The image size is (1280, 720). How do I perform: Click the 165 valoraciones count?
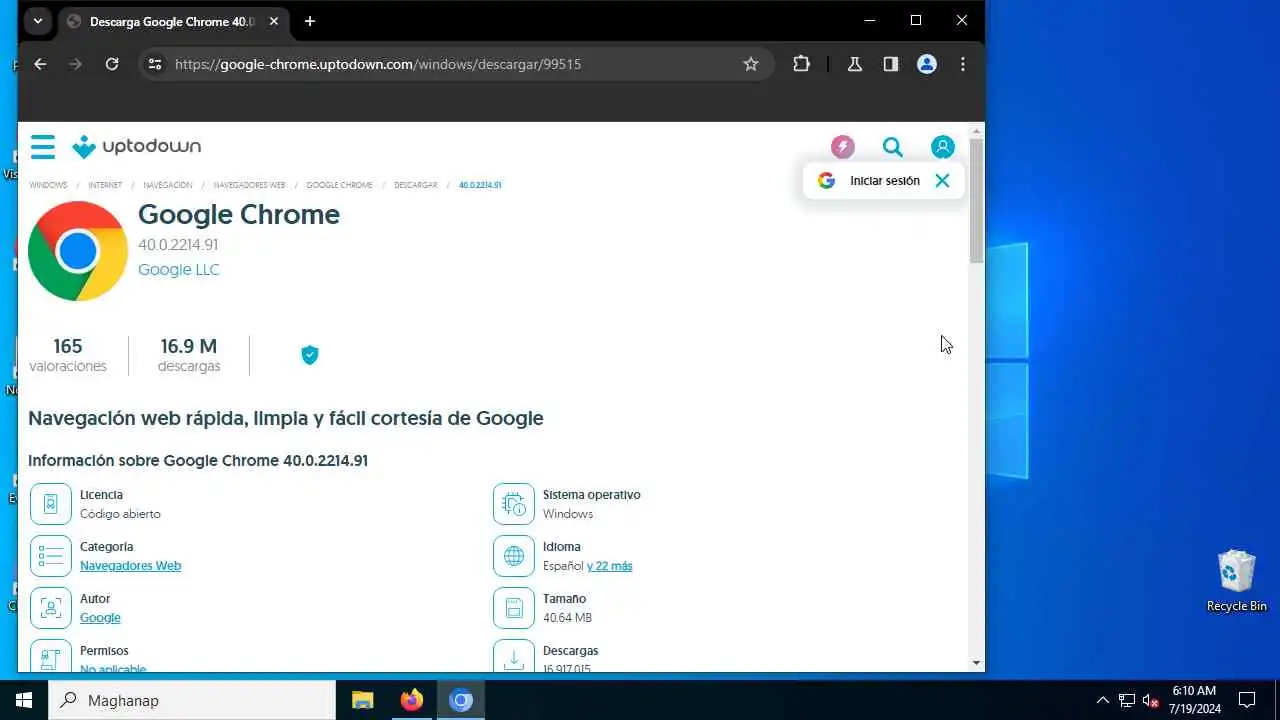(x=68, y=355)
